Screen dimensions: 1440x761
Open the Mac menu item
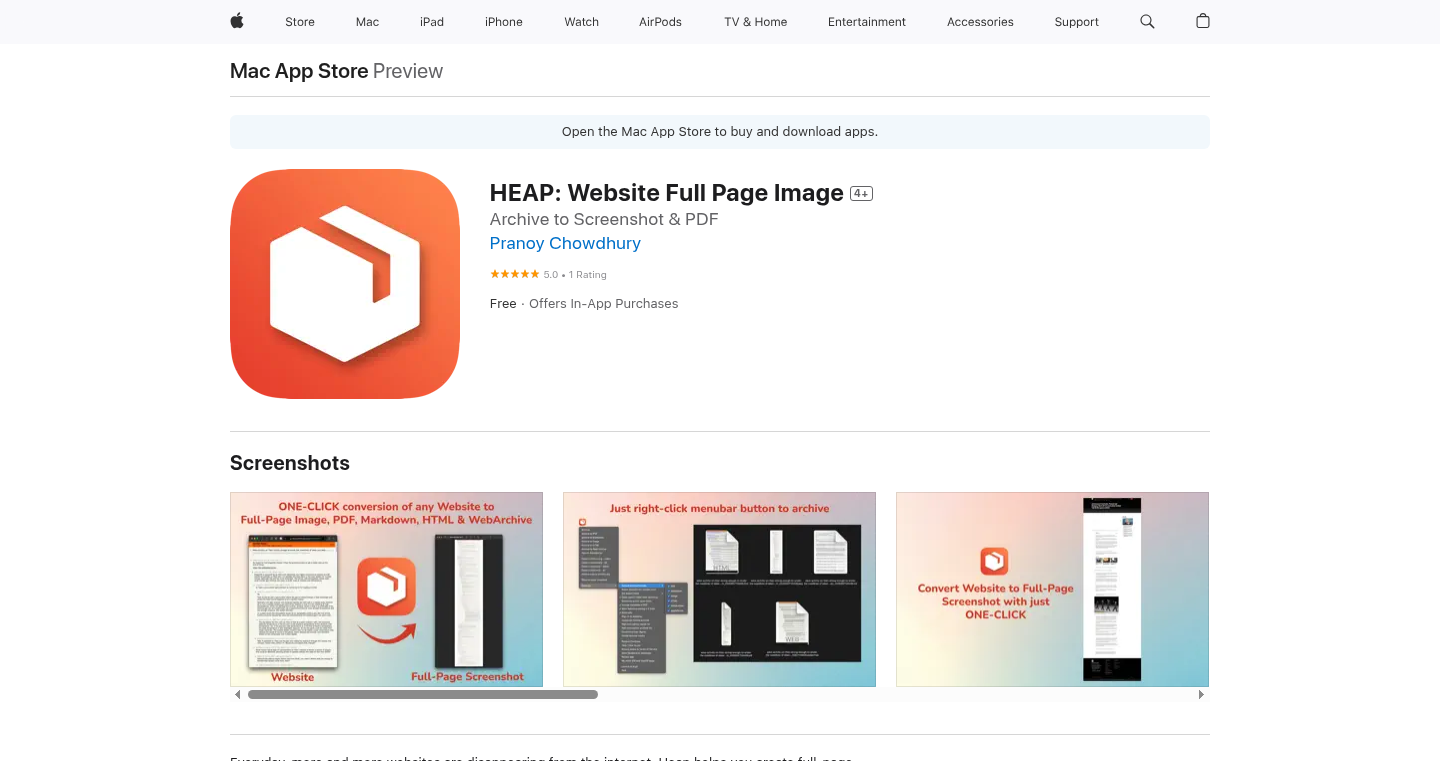click(368, 22)
